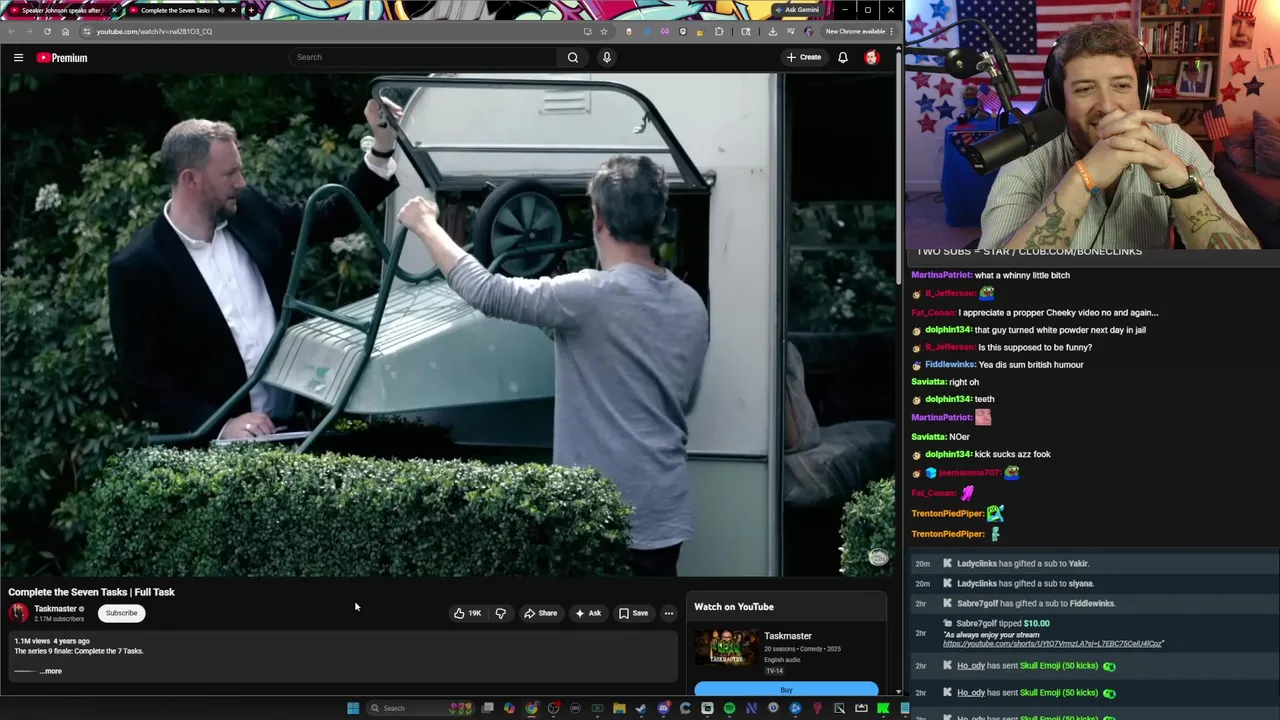The width and height of the screenshot is (1280, 720).
Task: Open YouTube notifications bell
Action: [843, 58]
